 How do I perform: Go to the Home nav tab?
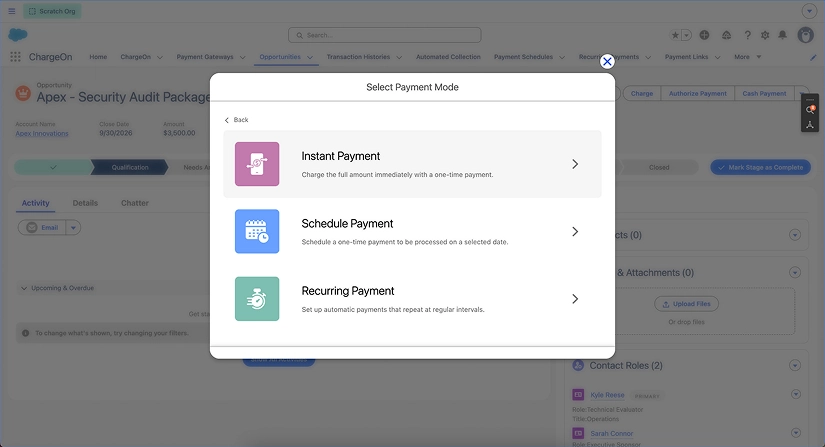point(98,57)
